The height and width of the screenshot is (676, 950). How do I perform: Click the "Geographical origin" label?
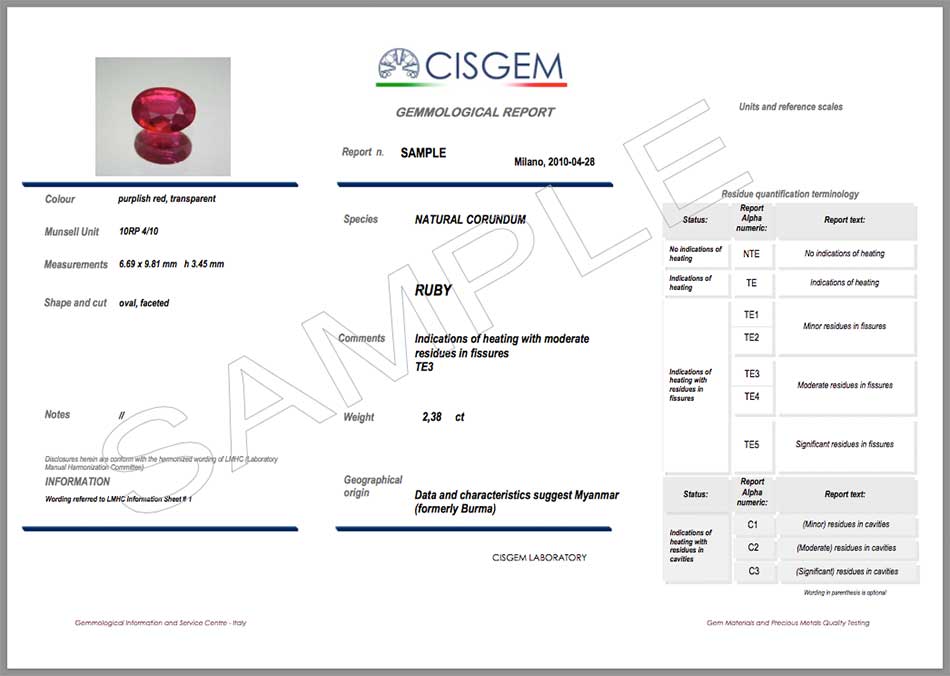pyautogui.click(x=373, y=486)
